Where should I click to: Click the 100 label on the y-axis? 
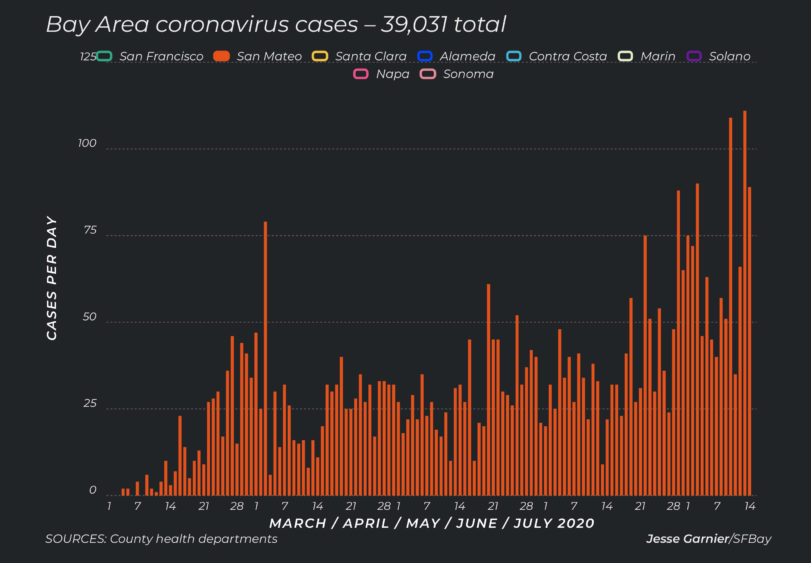86,145
